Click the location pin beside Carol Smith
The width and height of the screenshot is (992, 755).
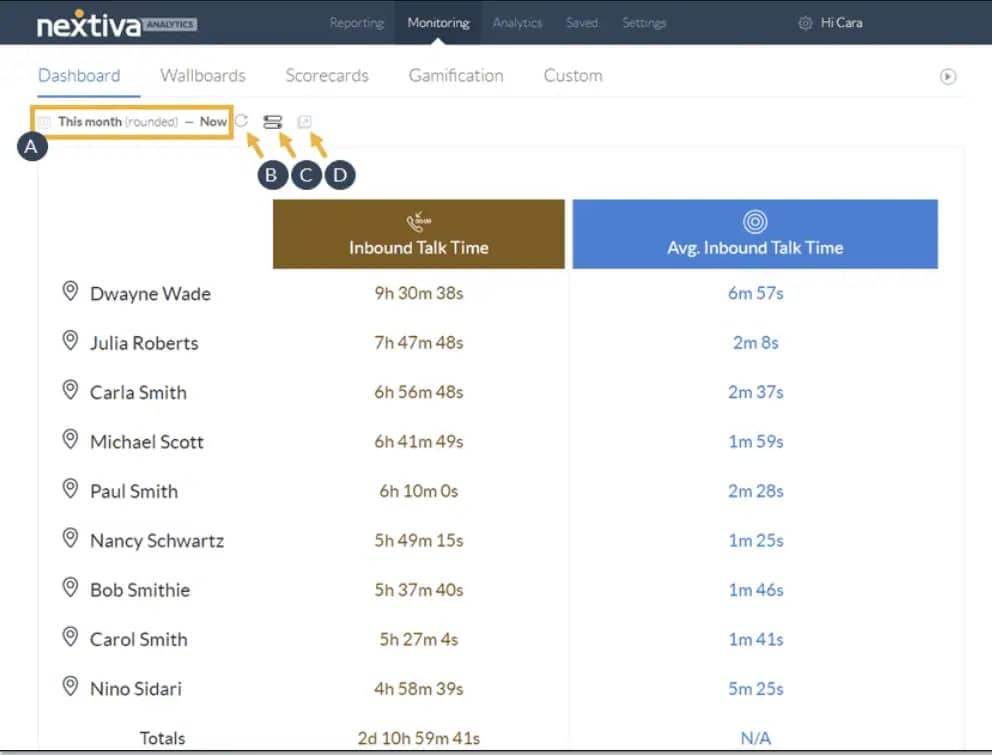tap(70, 637)
